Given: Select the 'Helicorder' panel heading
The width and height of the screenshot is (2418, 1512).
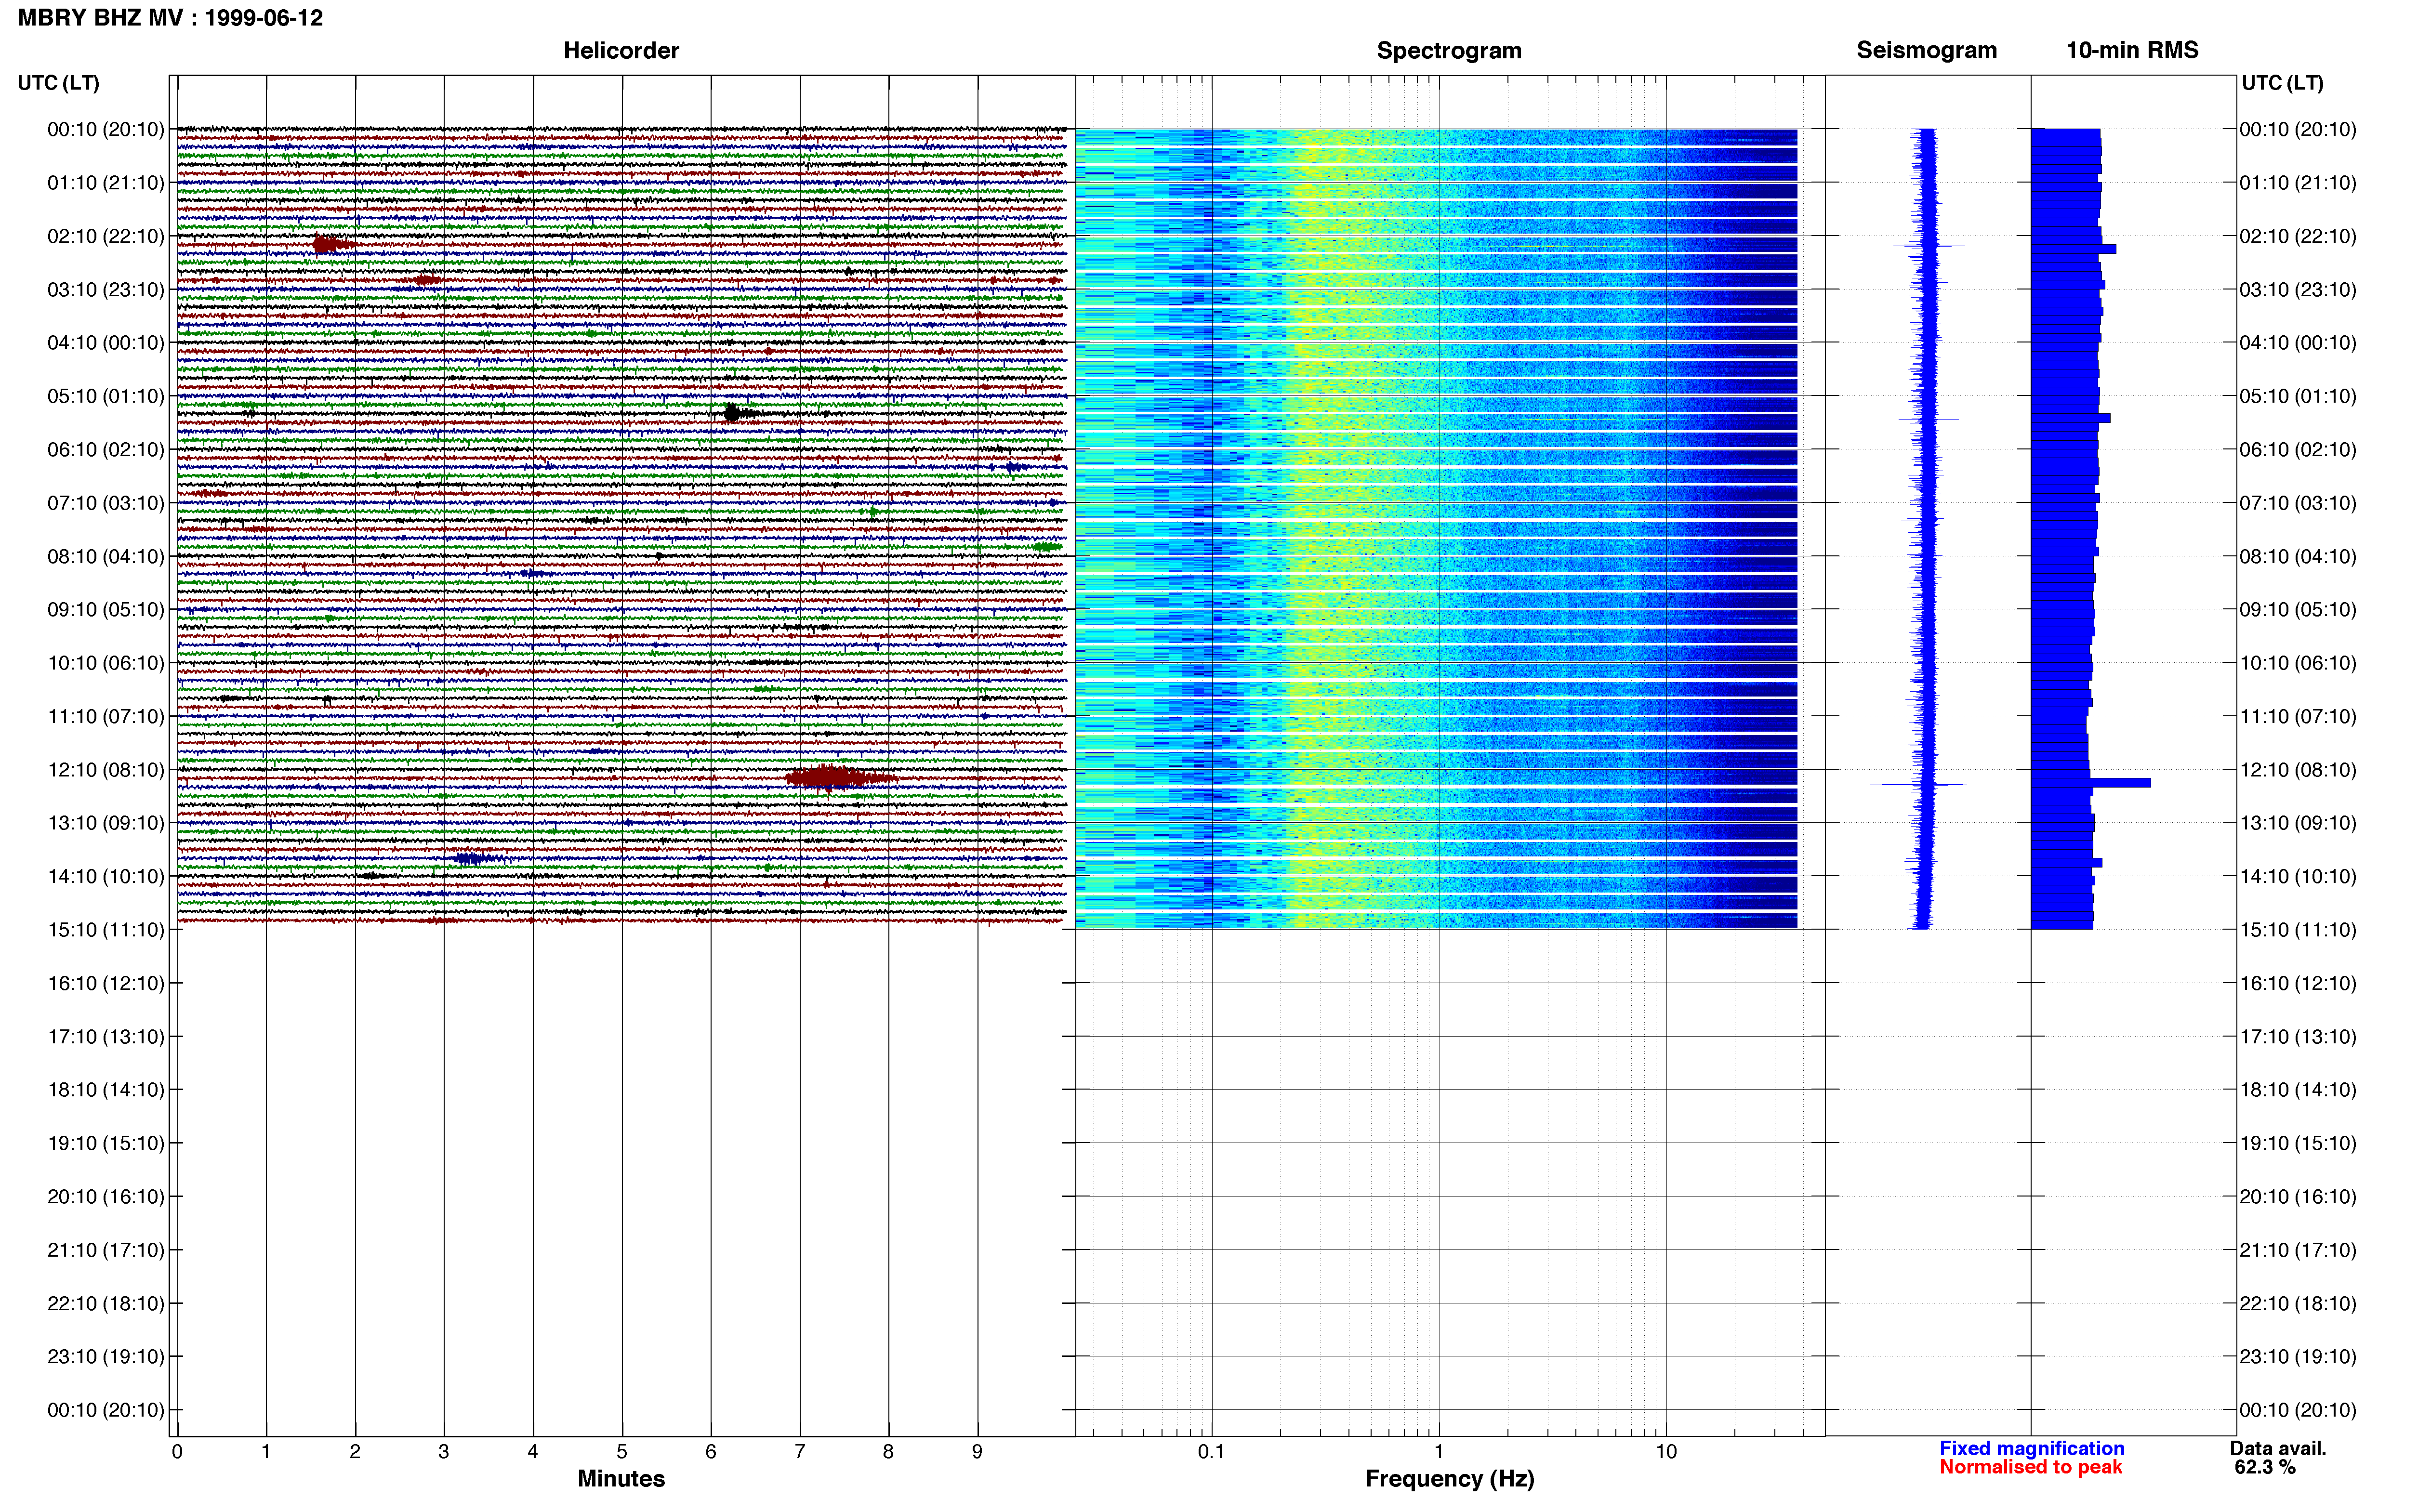Looking at the screenshot, I should tap(621, 50).
